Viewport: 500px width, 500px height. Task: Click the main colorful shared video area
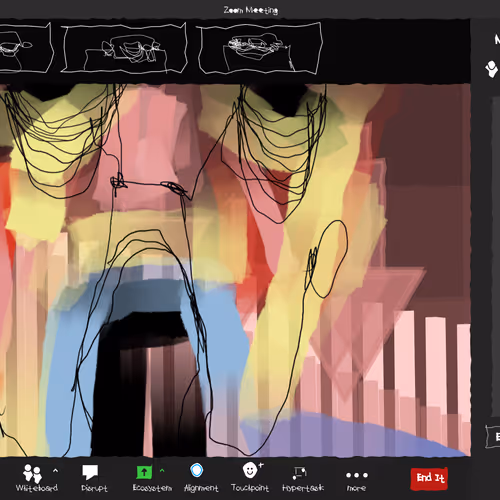235,270
